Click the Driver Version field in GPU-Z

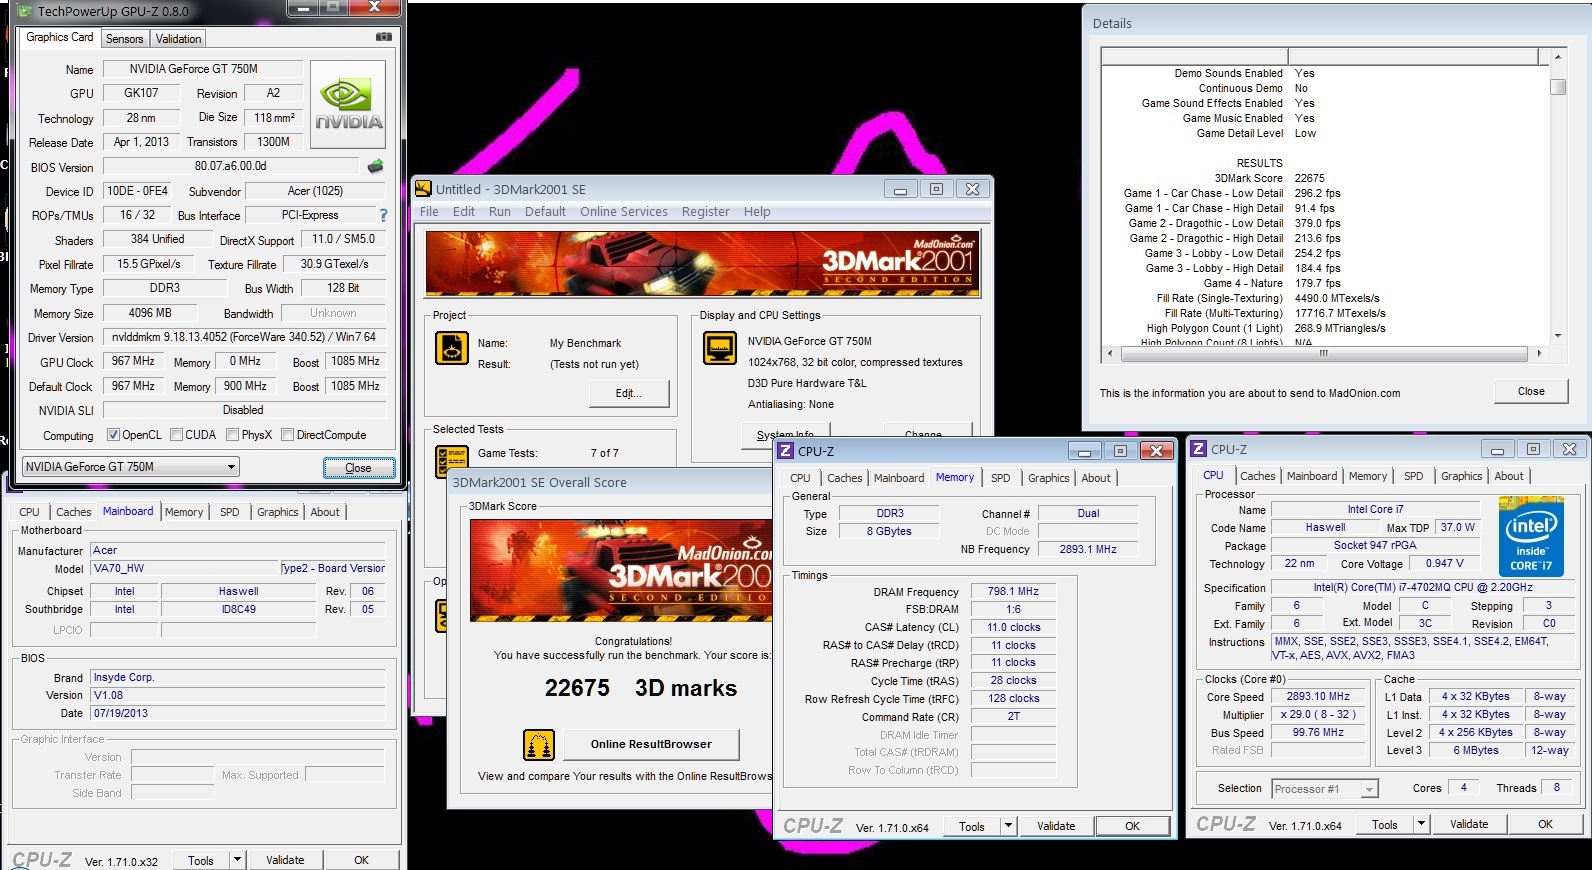click(x=245, y=337)
